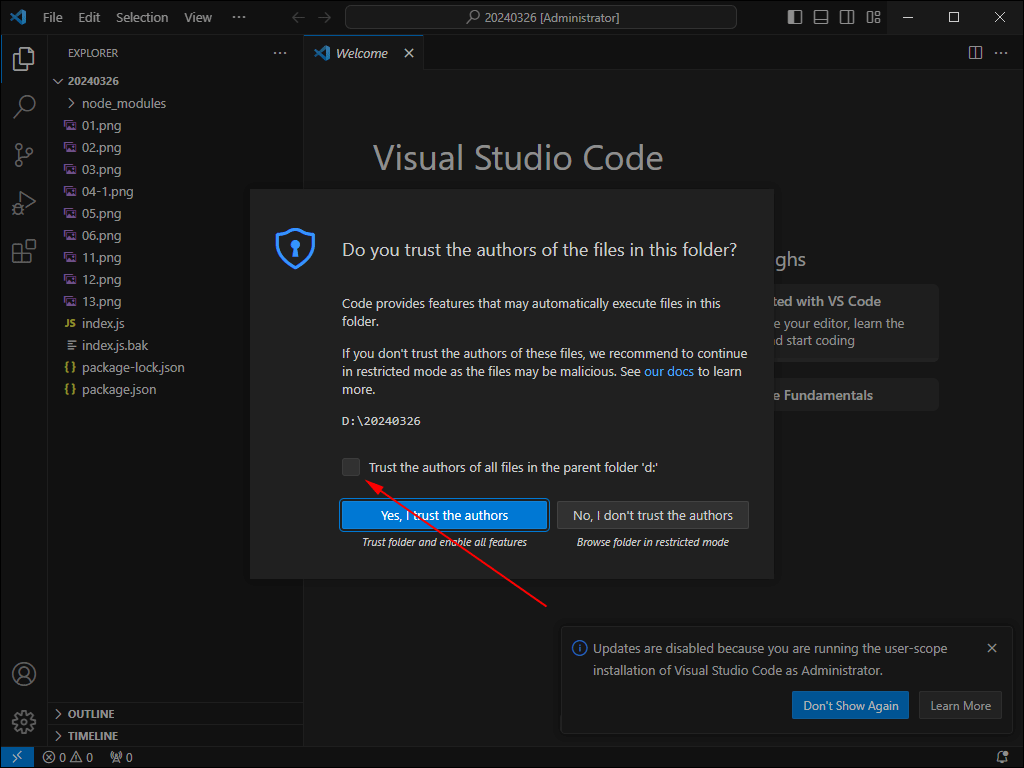Open package.json file
Viewport: 1024px width, 768px height.
click(x=175, y=389)
